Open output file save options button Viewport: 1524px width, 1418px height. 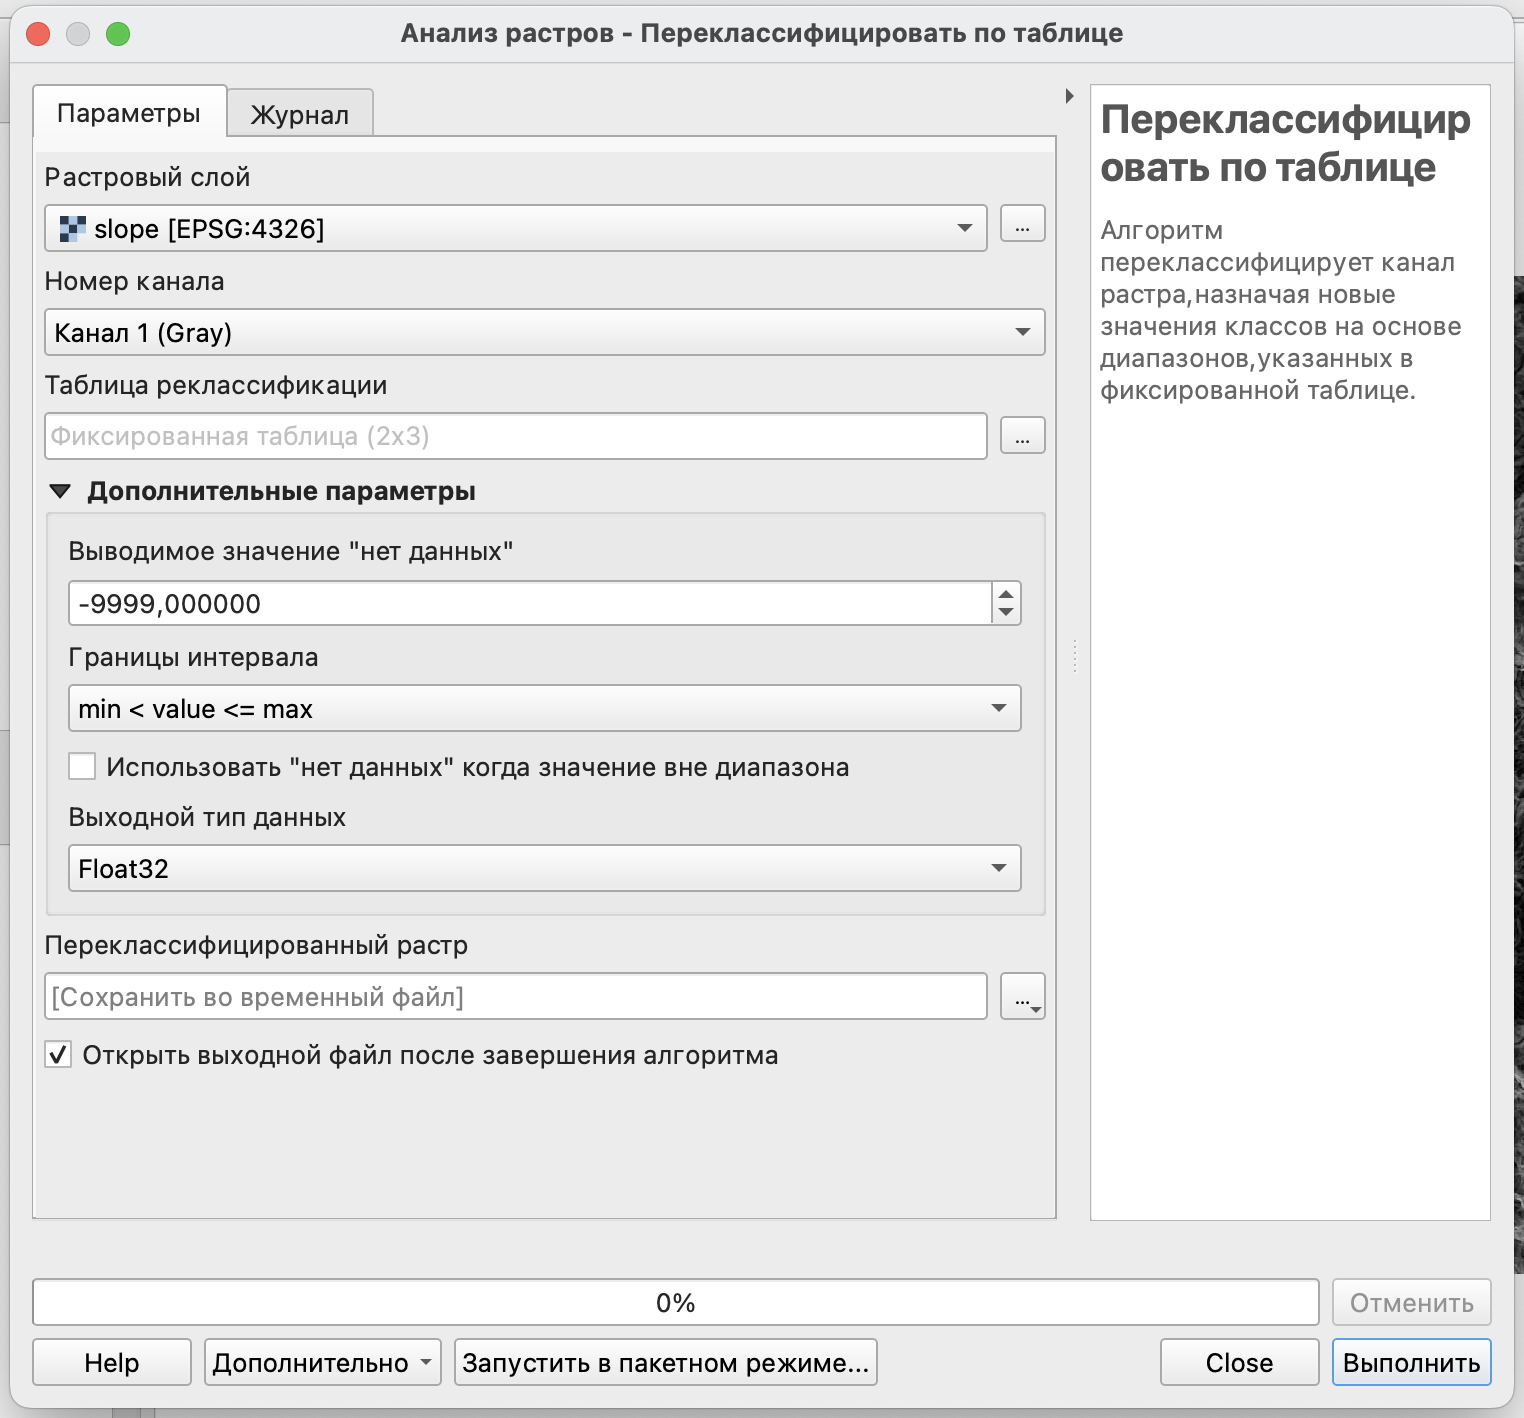pyautogui.click(x=1022, y=997)
